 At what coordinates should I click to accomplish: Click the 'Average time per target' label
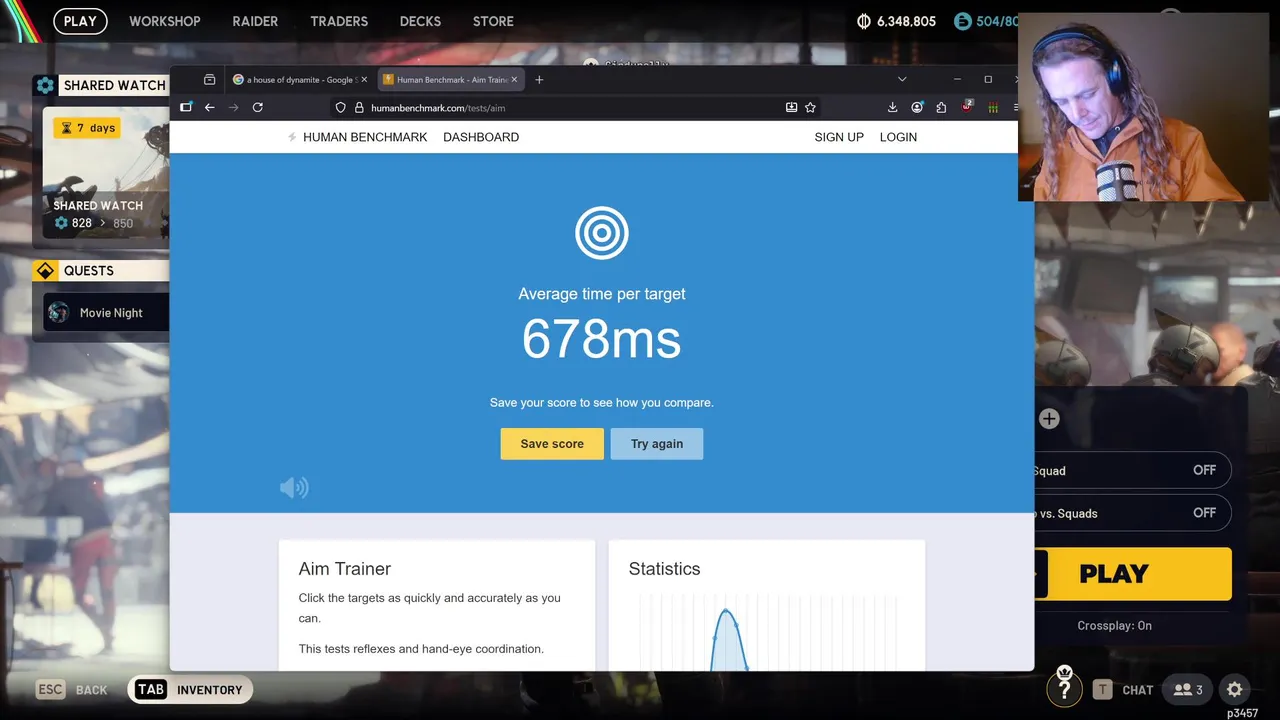point(602,294)
